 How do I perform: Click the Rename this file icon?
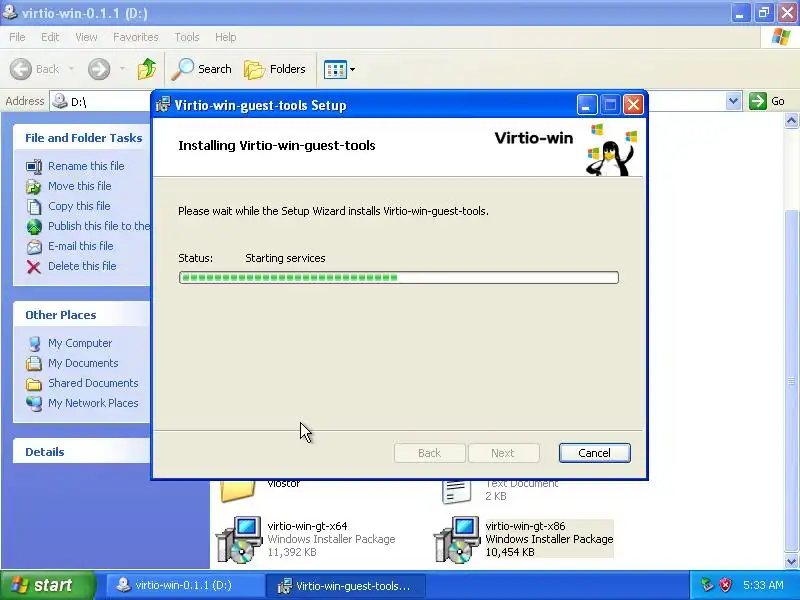pos(34,166)
